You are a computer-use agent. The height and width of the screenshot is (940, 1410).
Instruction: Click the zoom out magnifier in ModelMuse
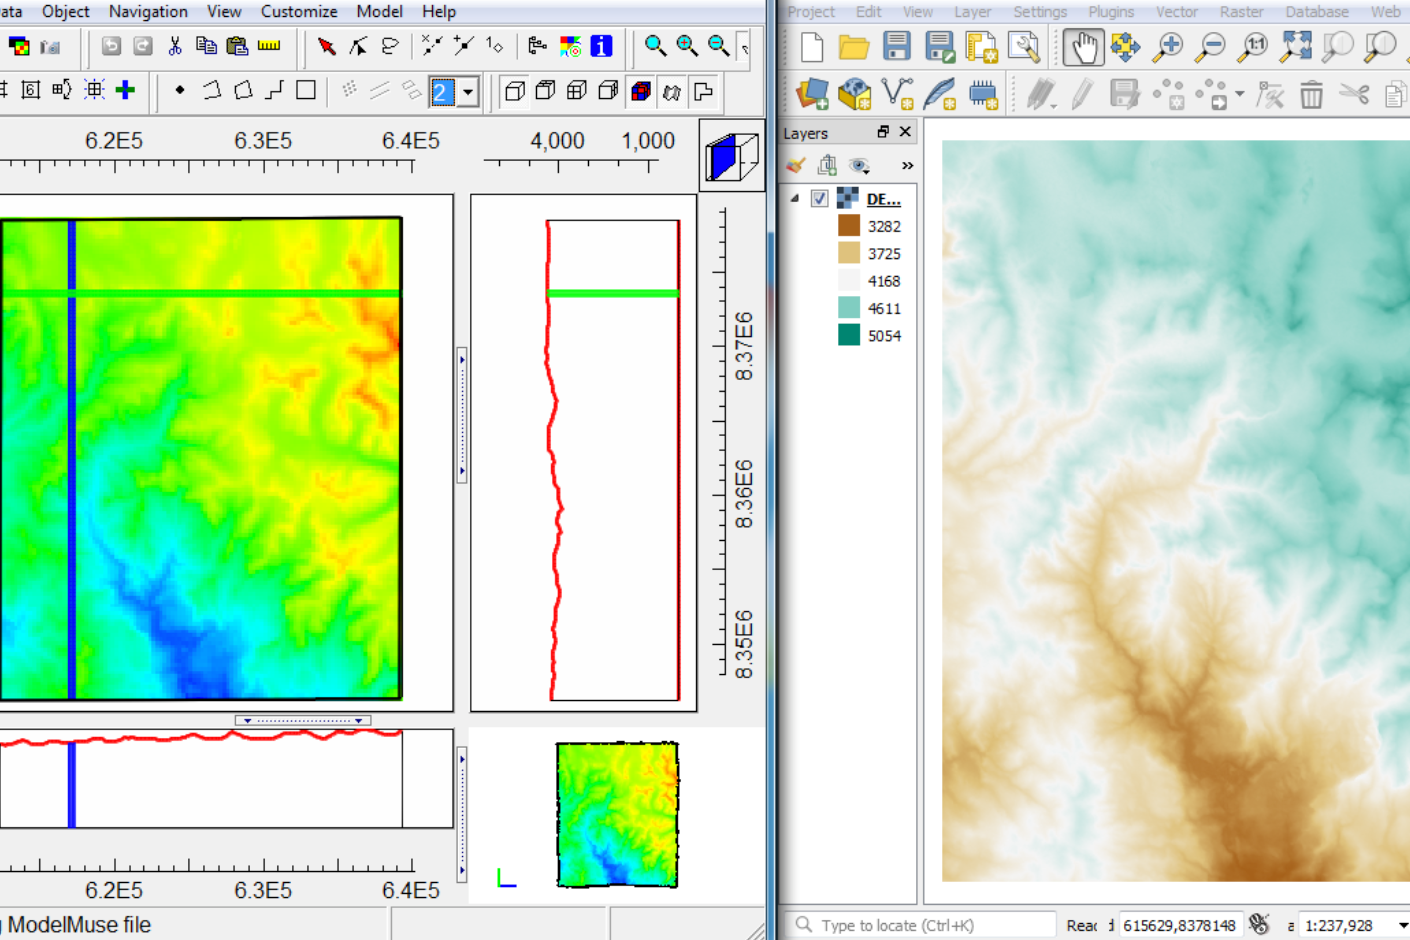tap(718, 46)
